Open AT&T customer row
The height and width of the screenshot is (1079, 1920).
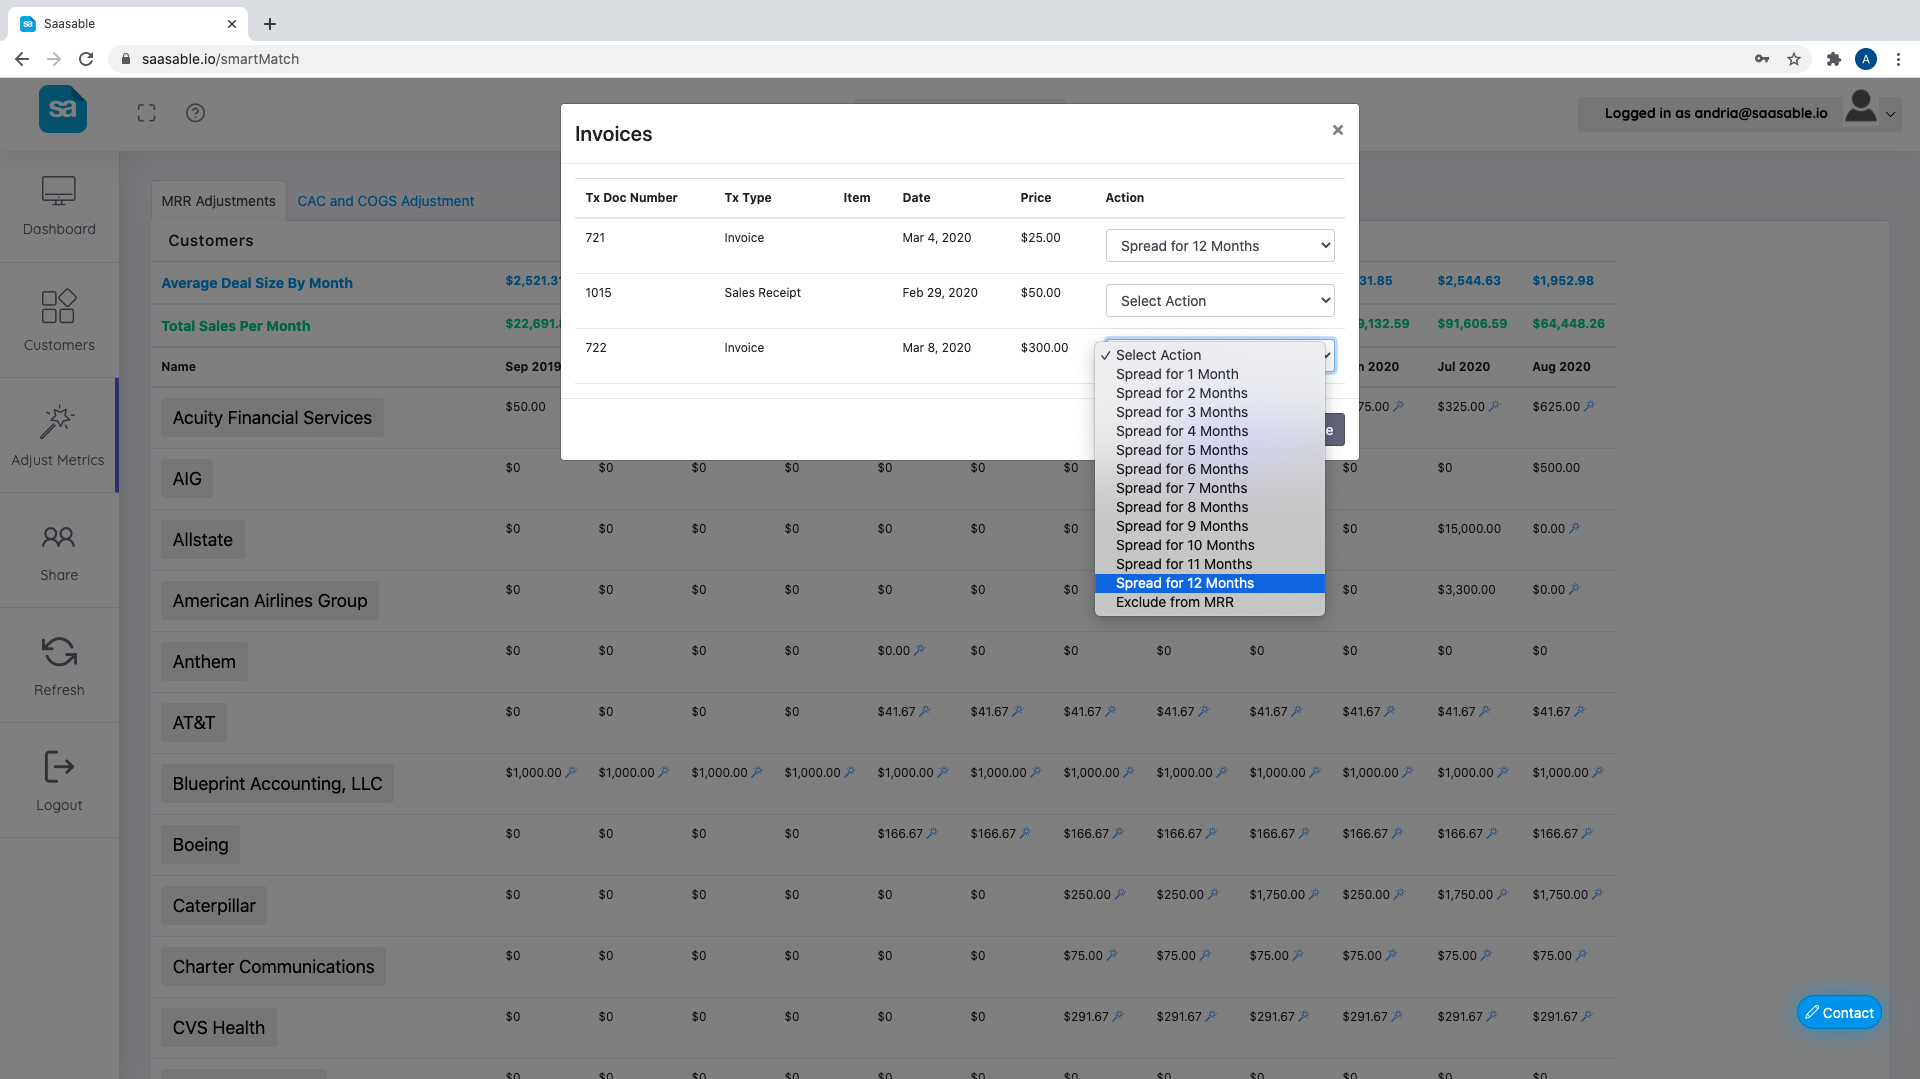pos(194,723)
